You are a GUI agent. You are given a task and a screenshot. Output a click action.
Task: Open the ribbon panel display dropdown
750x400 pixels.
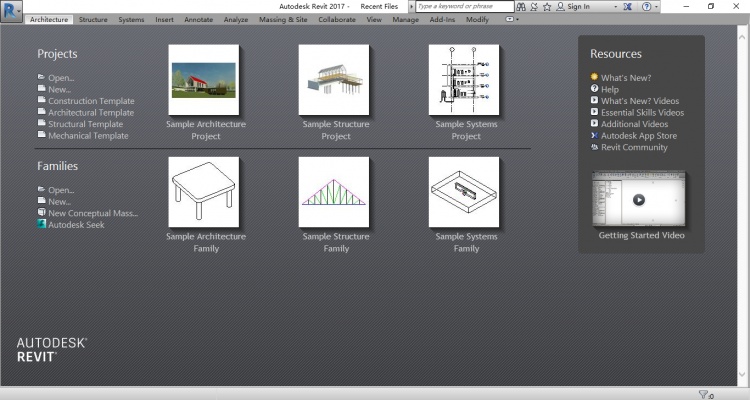512,19
